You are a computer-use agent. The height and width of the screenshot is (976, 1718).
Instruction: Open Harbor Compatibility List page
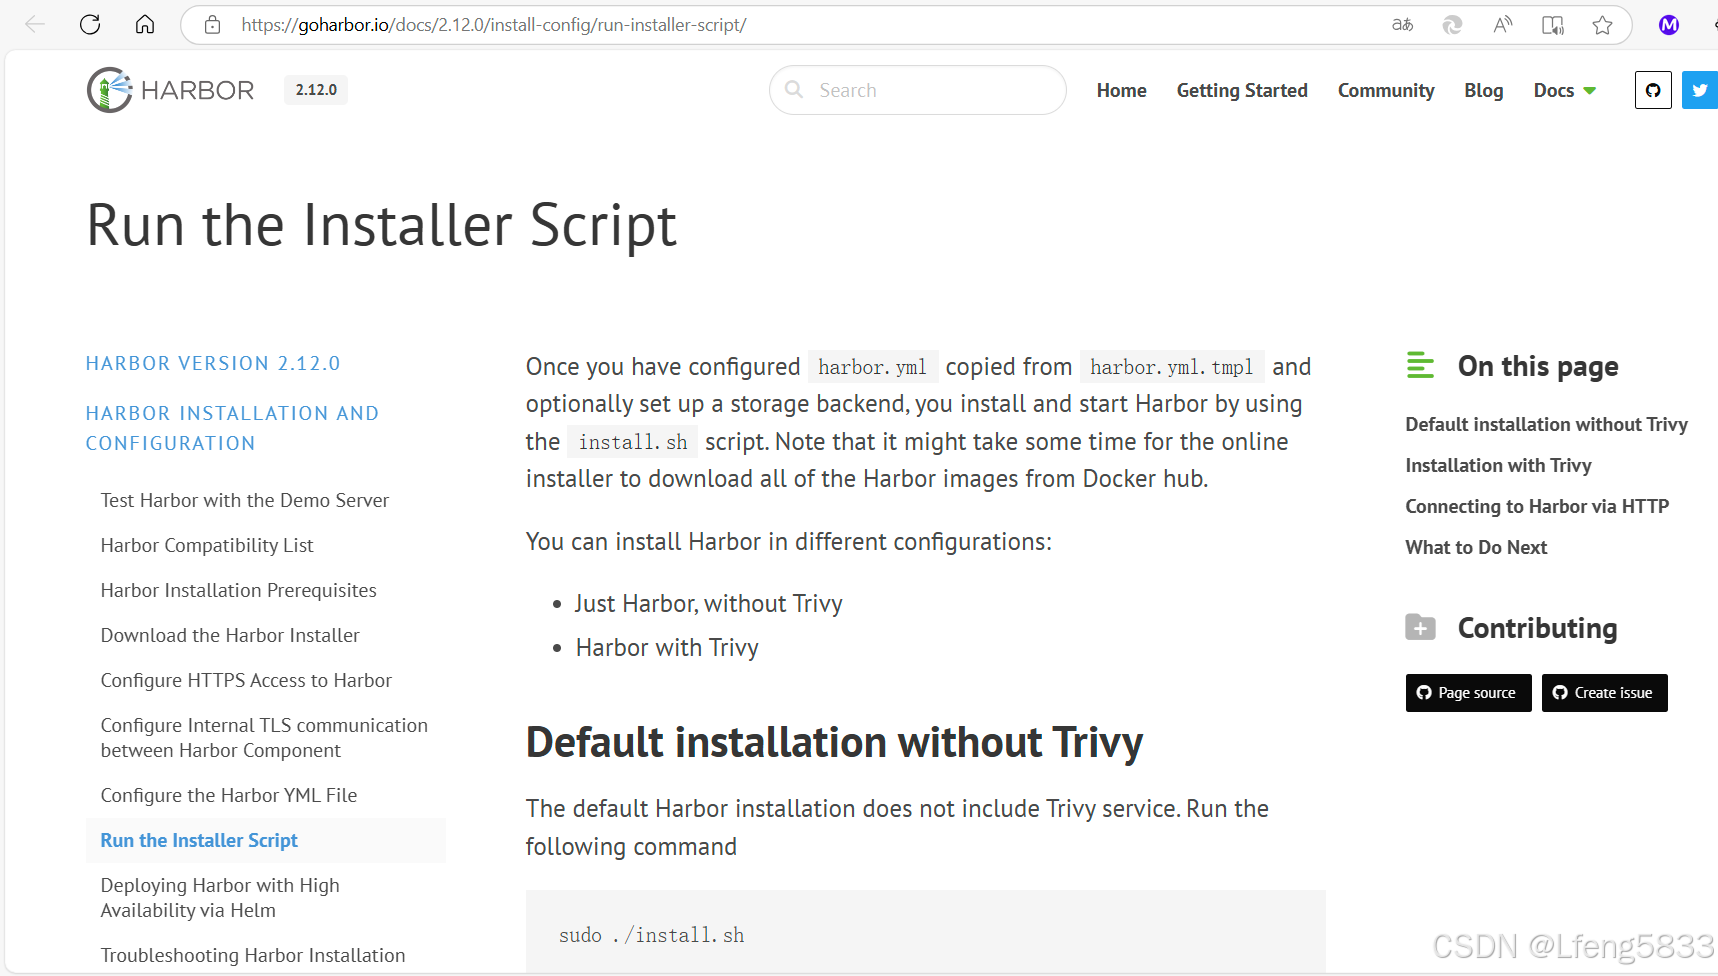point(207,545)
